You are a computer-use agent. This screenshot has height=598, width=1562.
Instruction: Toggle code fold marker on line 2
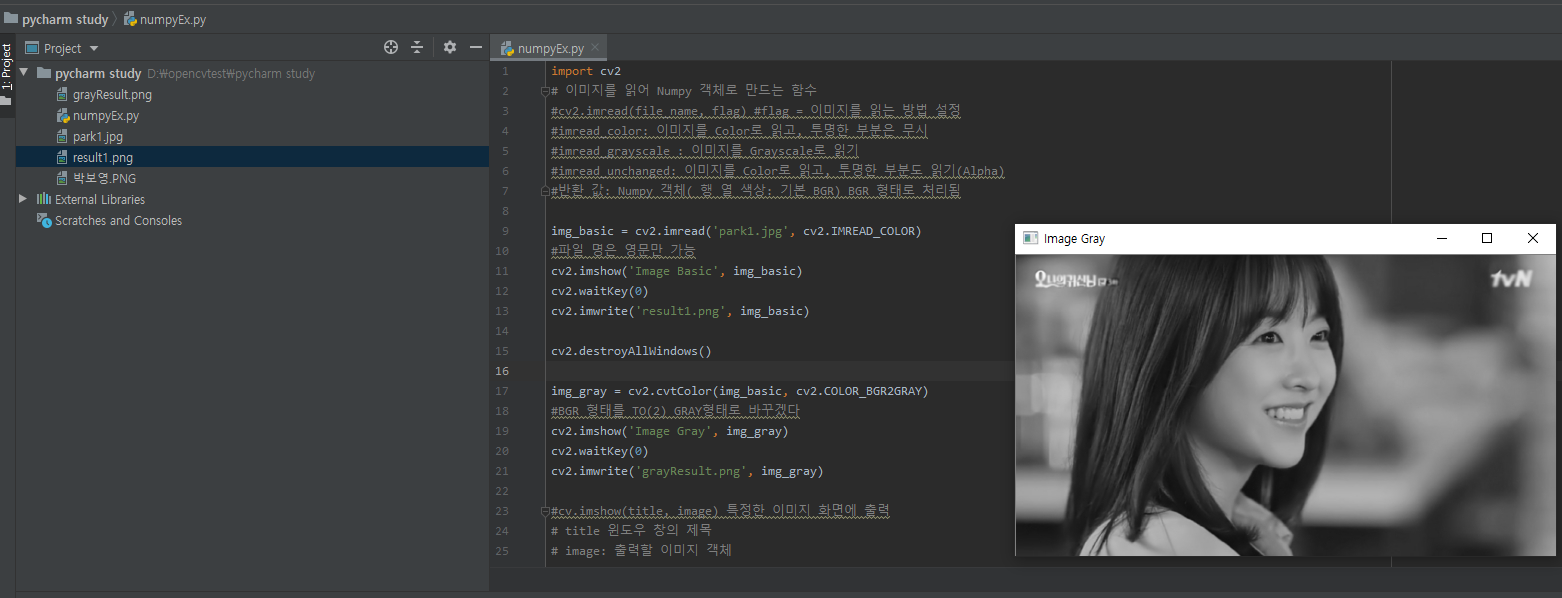545,91
